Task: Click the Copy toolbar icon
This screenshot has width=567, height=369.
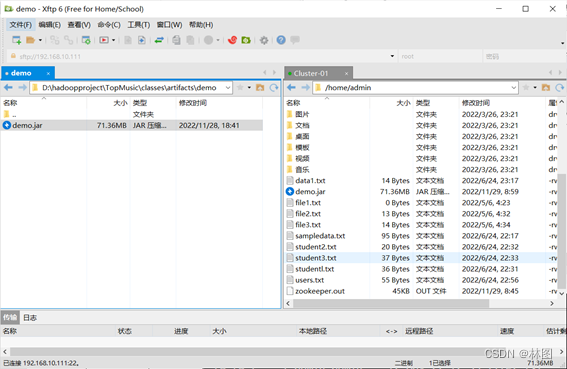Action: click(x=176, y=40)
